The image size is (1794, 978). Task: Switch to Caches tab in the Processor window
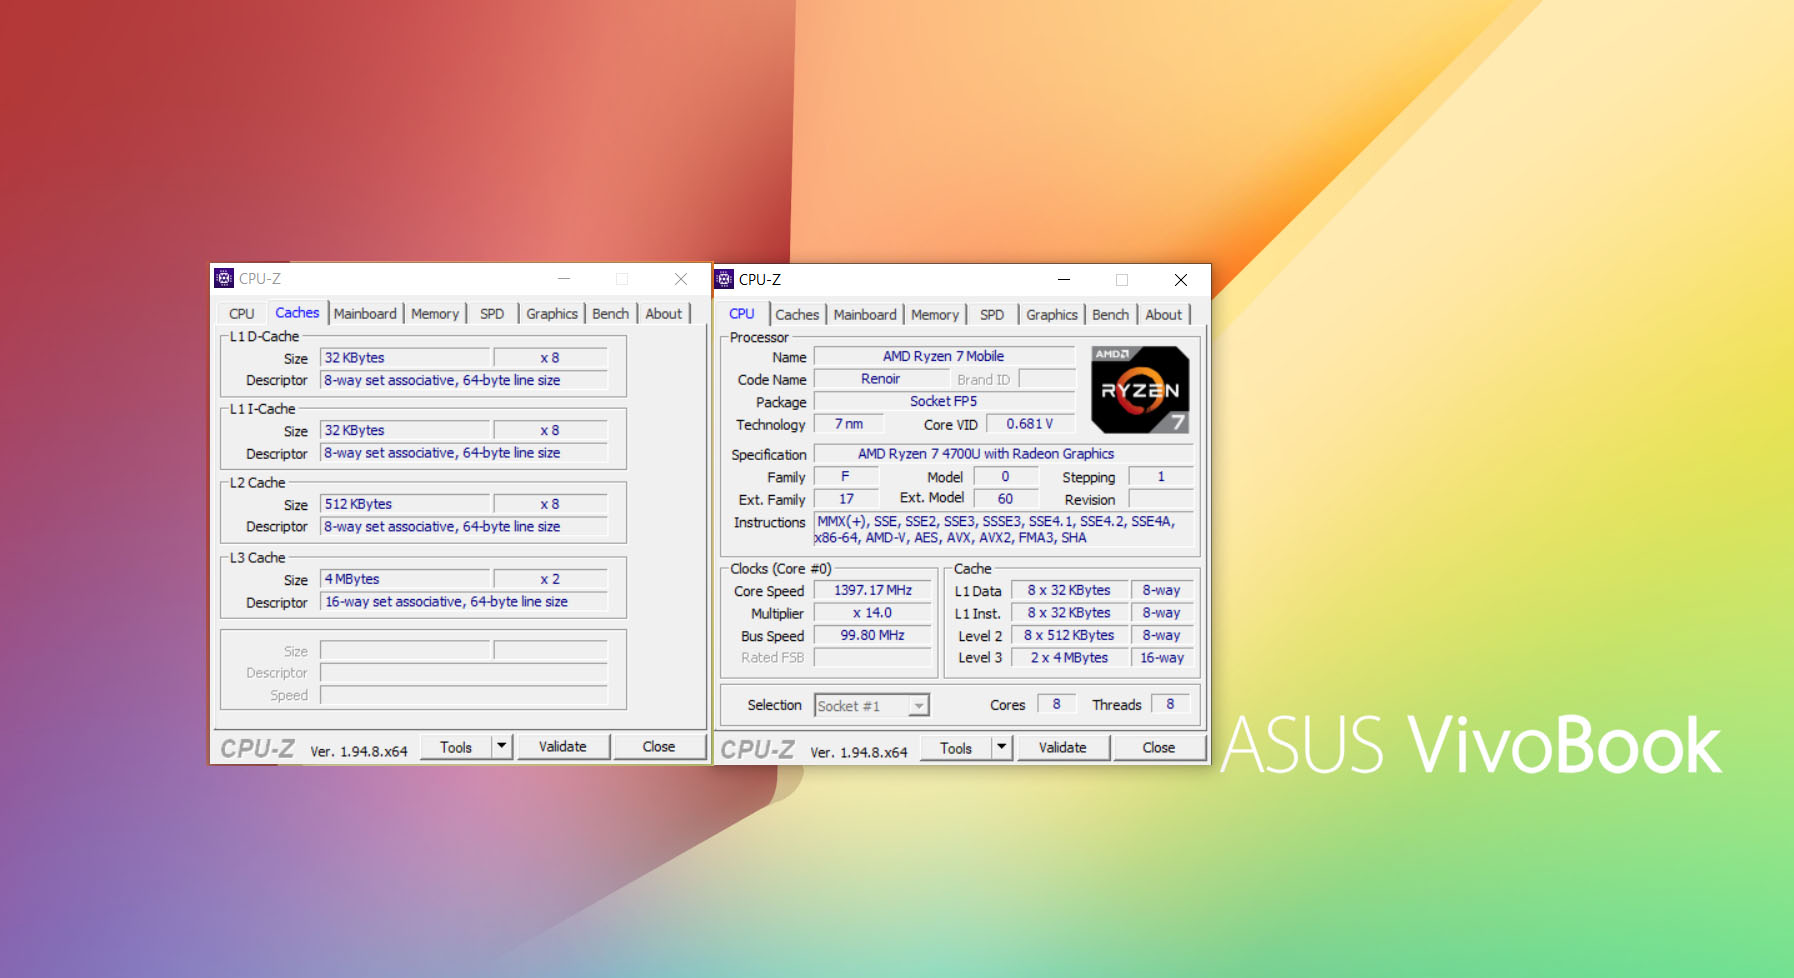click(797, 315)
